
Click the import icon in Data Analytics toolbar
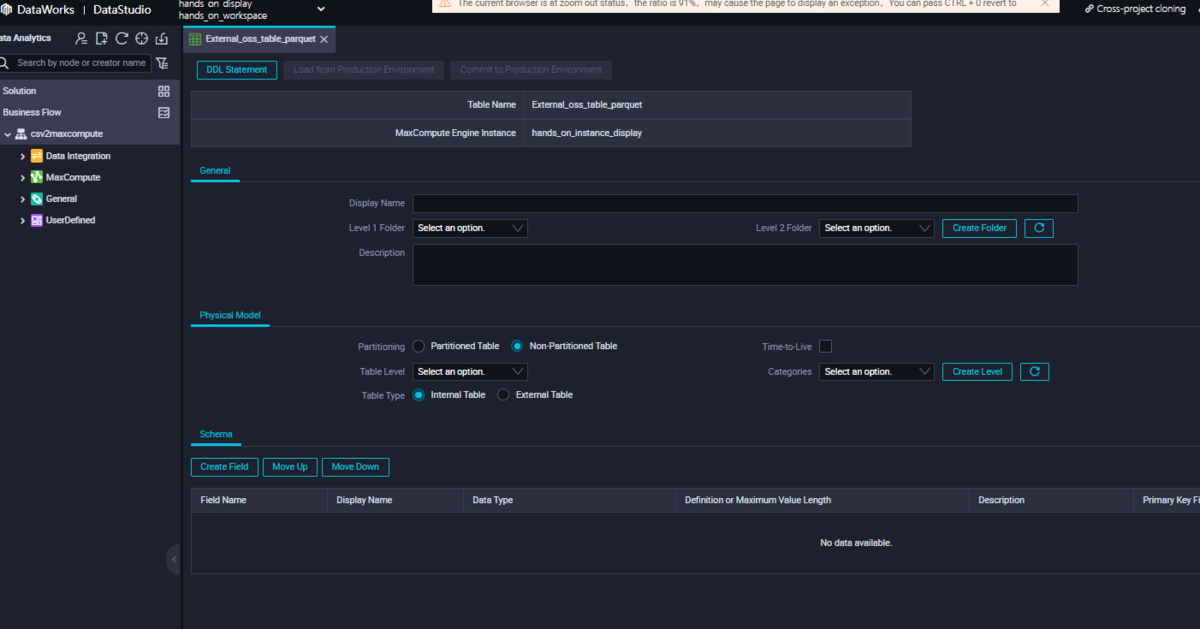pos(162,39)
